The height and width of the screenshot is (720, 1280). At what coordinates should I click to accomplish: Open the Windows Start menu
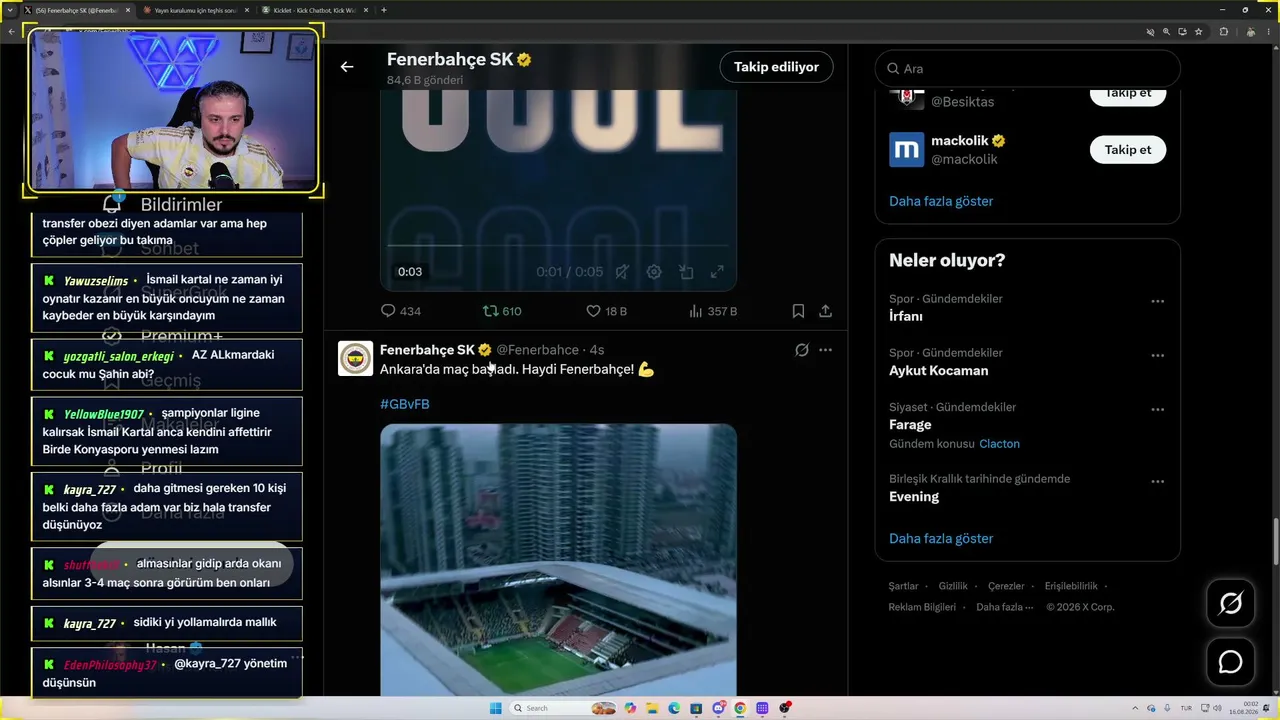click(x=496, y=708)
